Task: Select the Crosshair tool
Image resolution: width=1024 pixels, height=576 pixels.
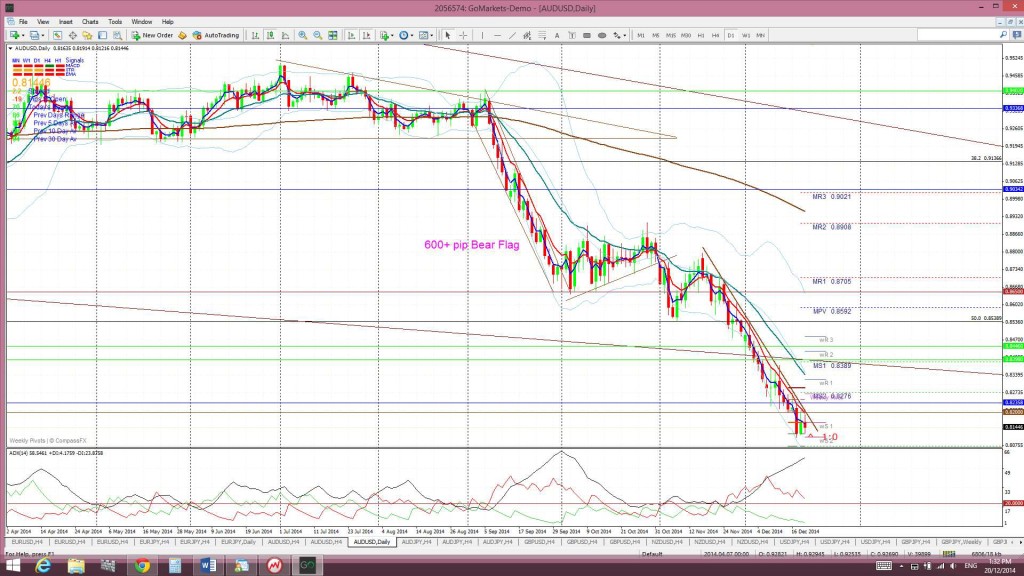Action: pos(463,35)
